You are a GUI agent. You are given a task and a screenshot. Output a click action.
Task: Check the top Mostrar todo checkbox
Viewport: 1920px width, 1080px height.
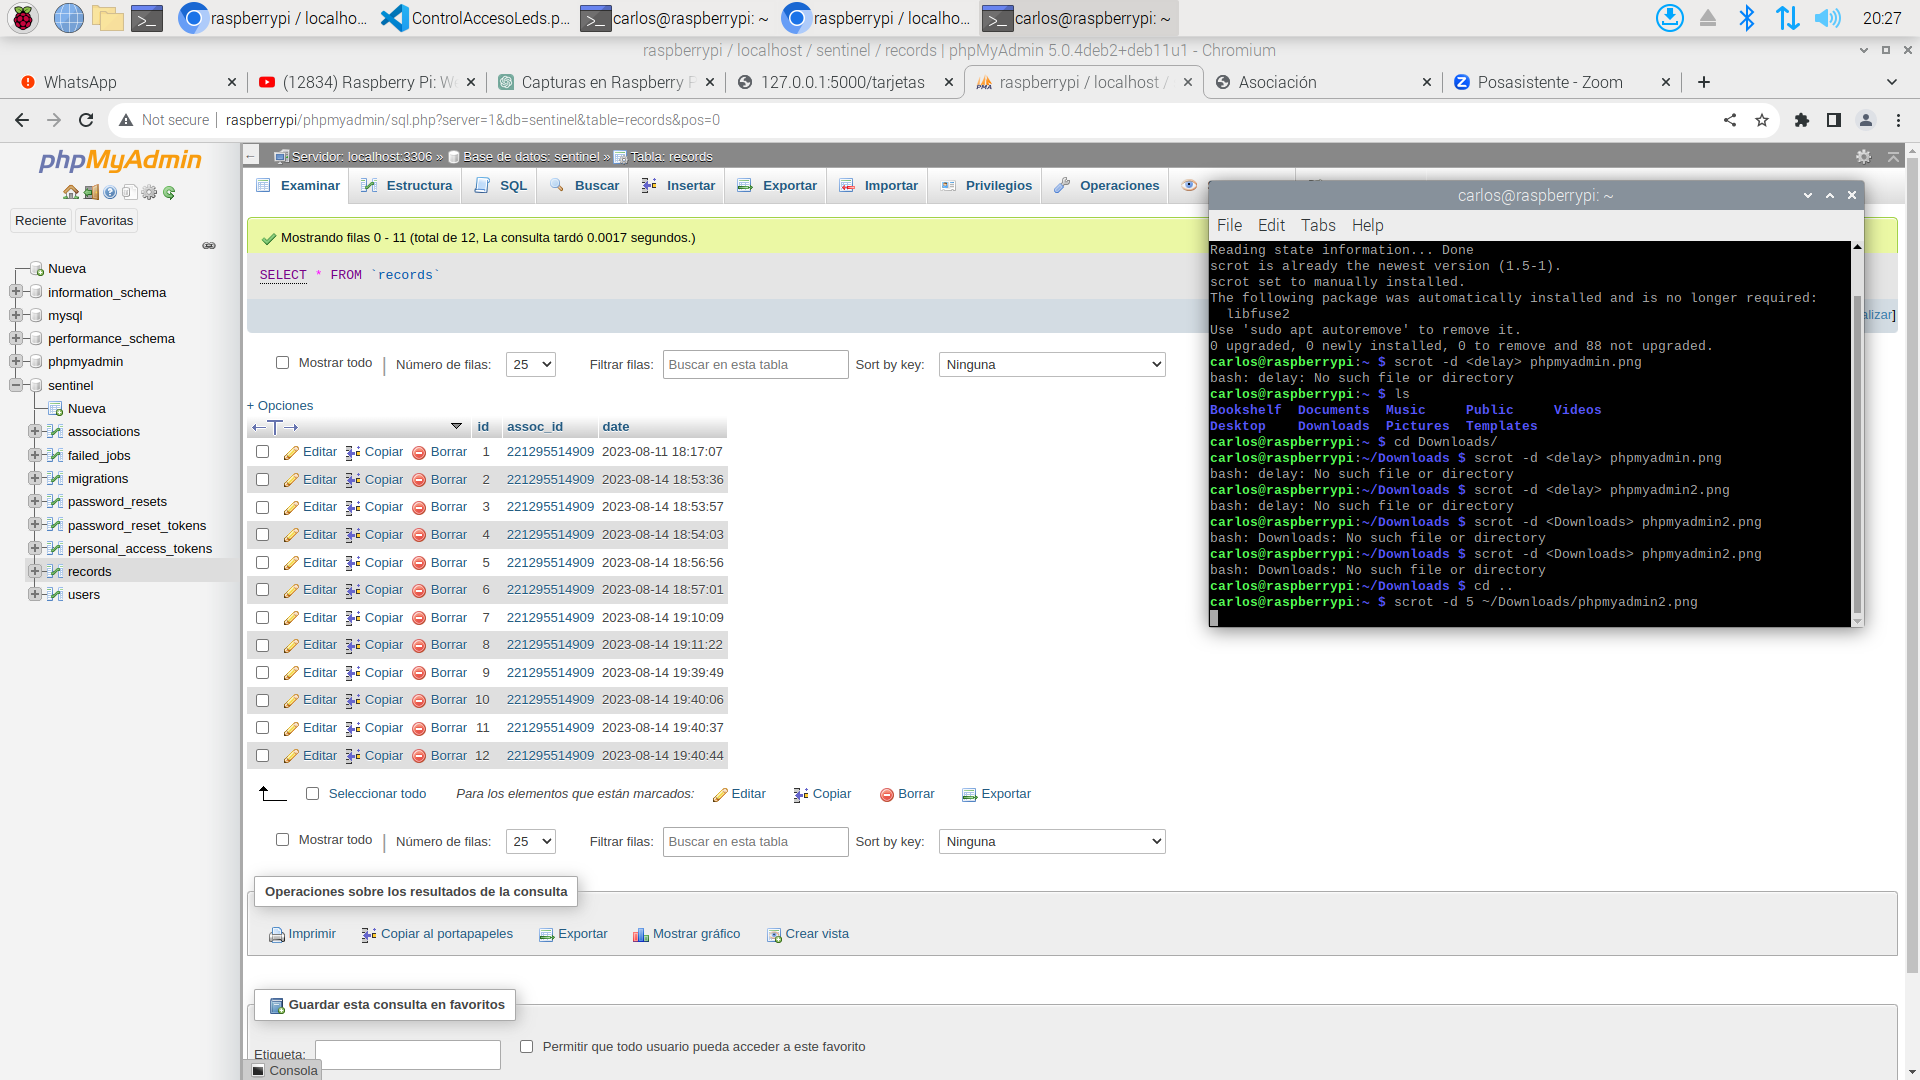point(282,363)
